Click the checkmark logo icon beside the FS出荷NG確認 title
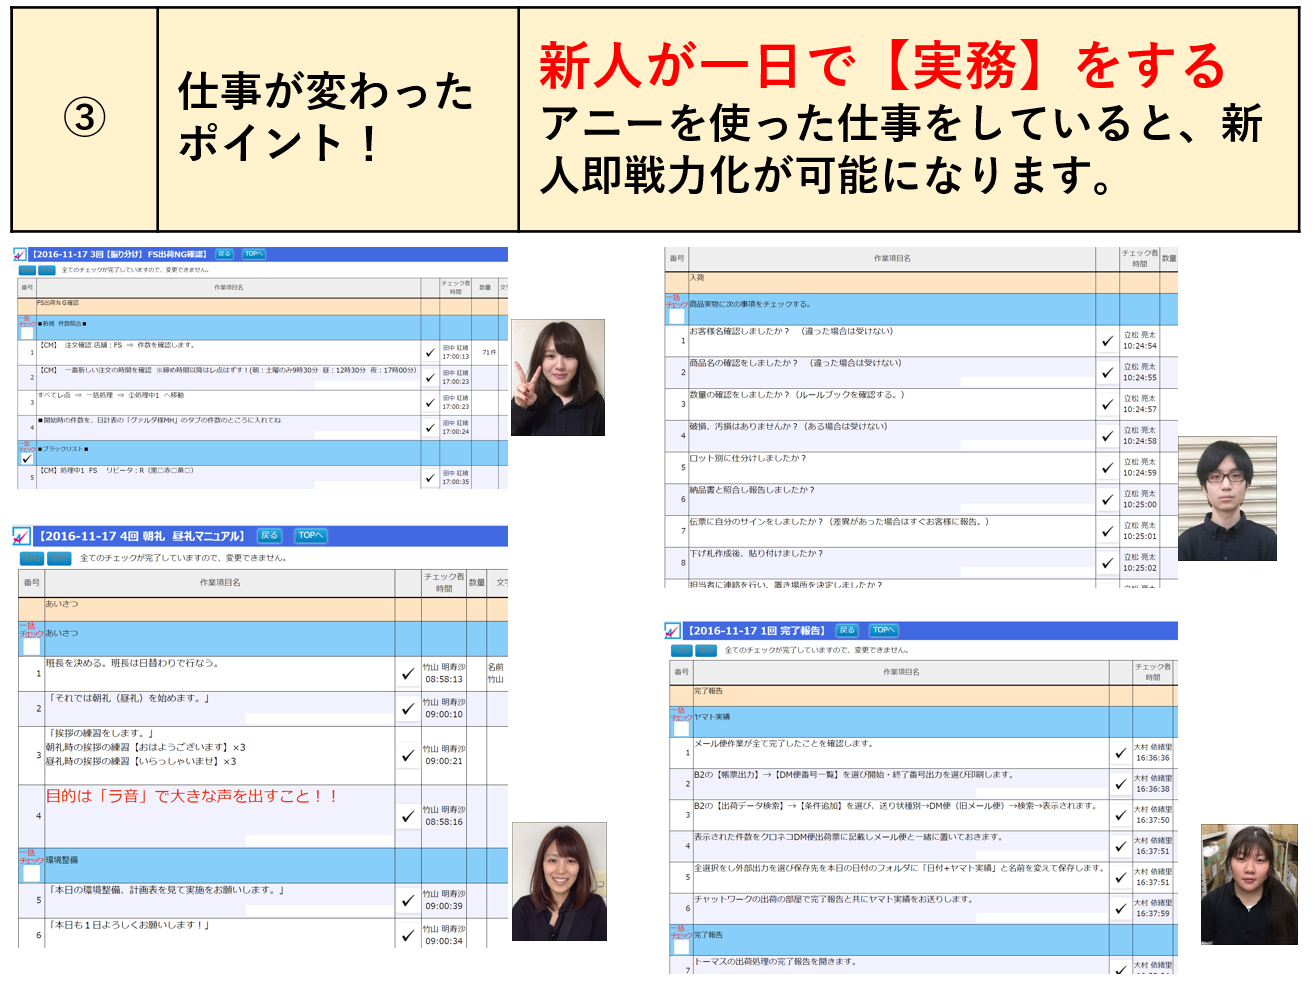This screenshot has height=1000, width=1315. (x=19, y=254)
